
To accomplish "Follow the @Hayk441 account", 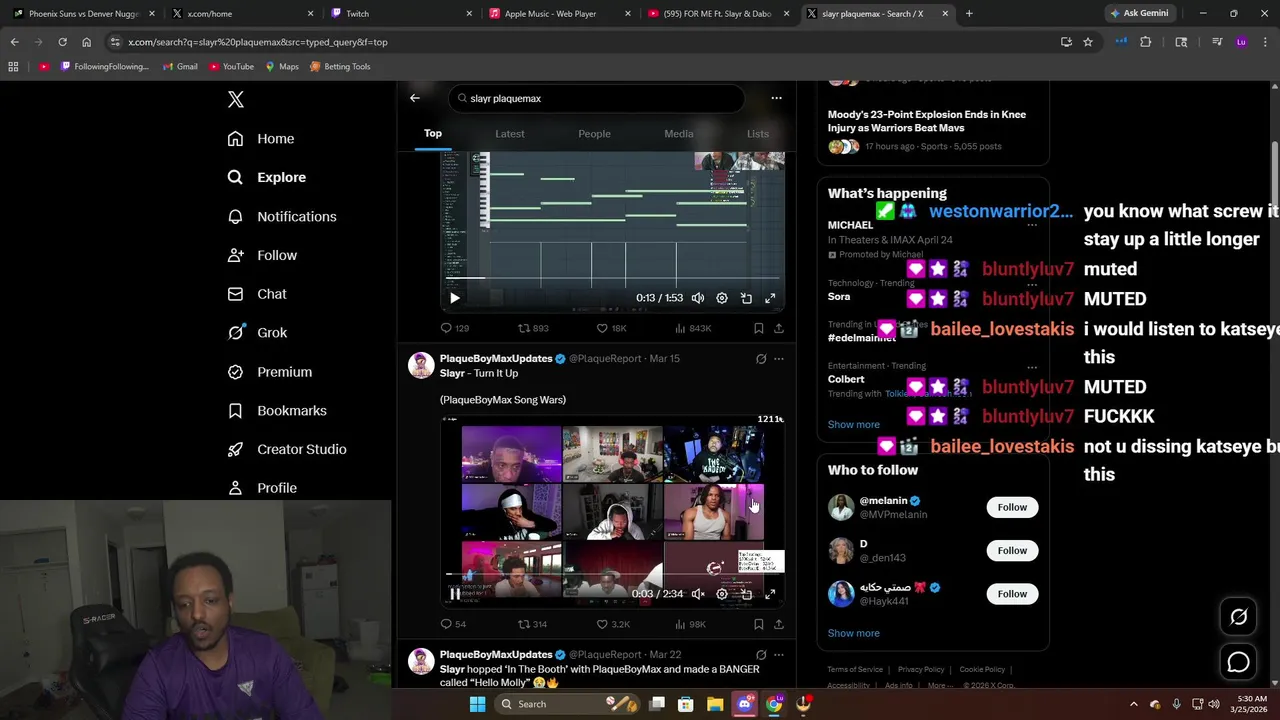I will click(1012, 594).
